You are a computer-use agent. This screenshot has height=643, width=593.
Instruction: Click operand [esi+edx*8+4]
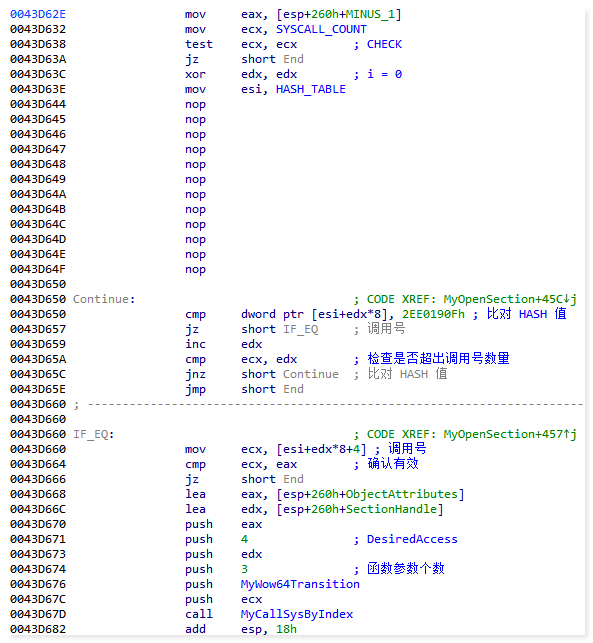321,449
